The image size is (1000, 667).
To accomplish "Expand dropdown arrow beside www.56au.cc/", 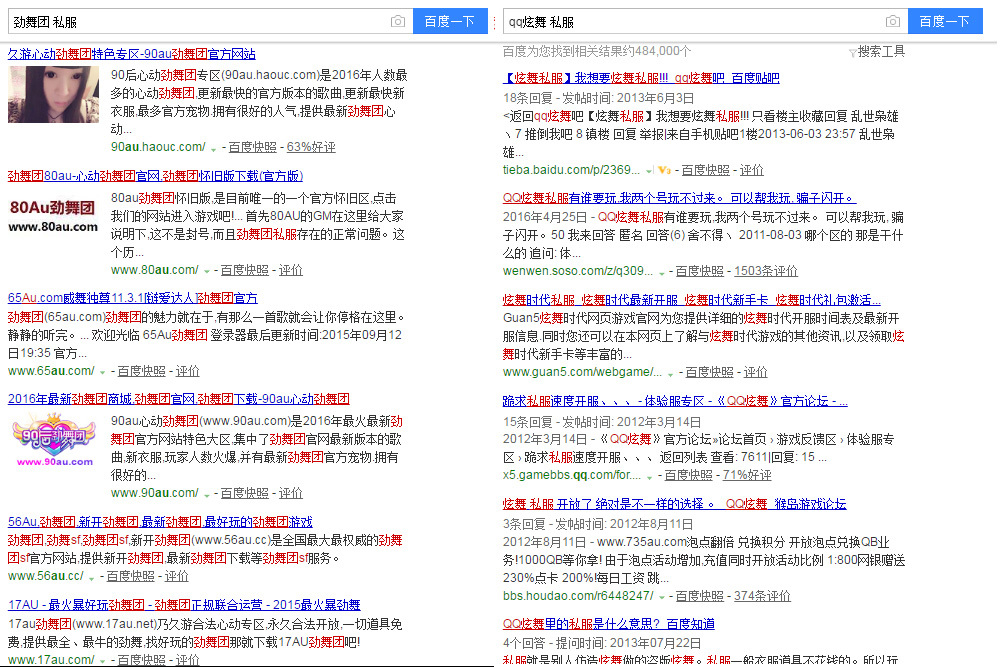I will click(x=92, y=578).
